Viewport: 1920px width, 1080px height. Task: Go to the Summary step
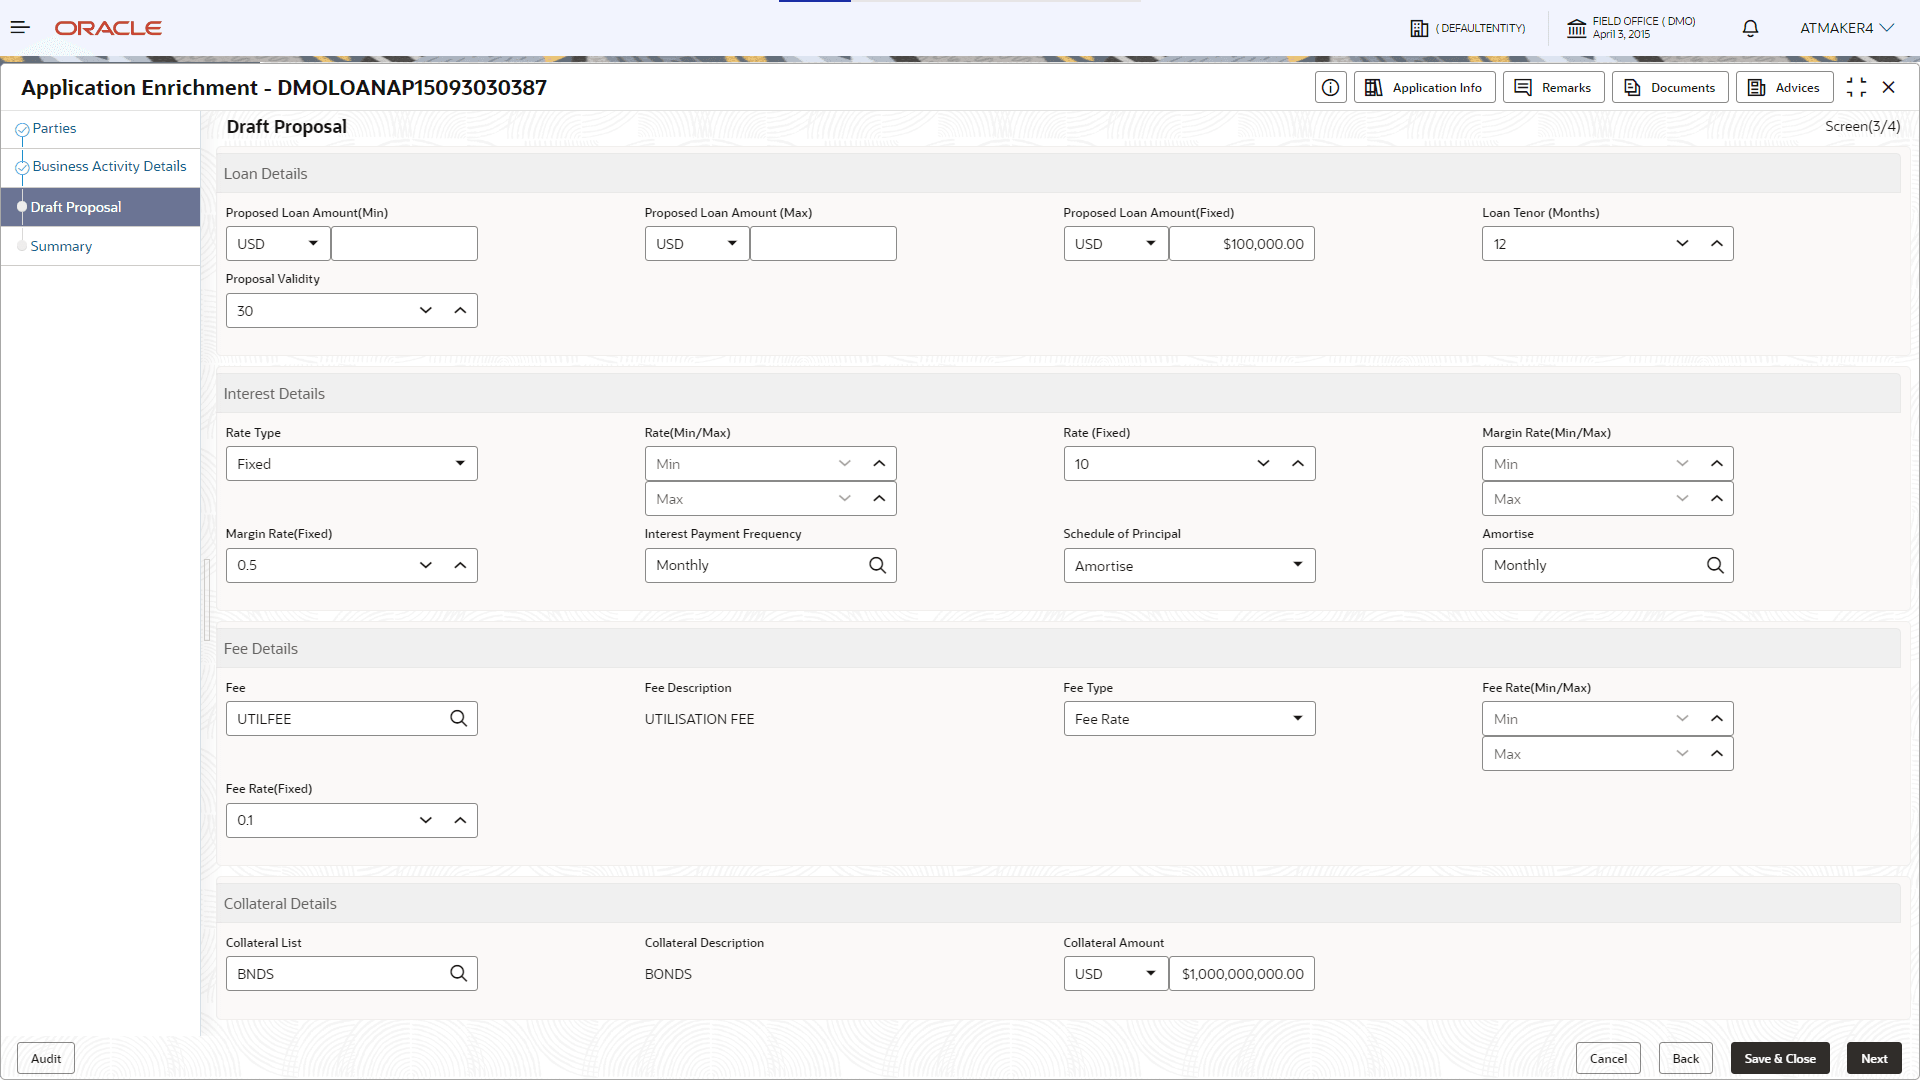coord(61,247)
